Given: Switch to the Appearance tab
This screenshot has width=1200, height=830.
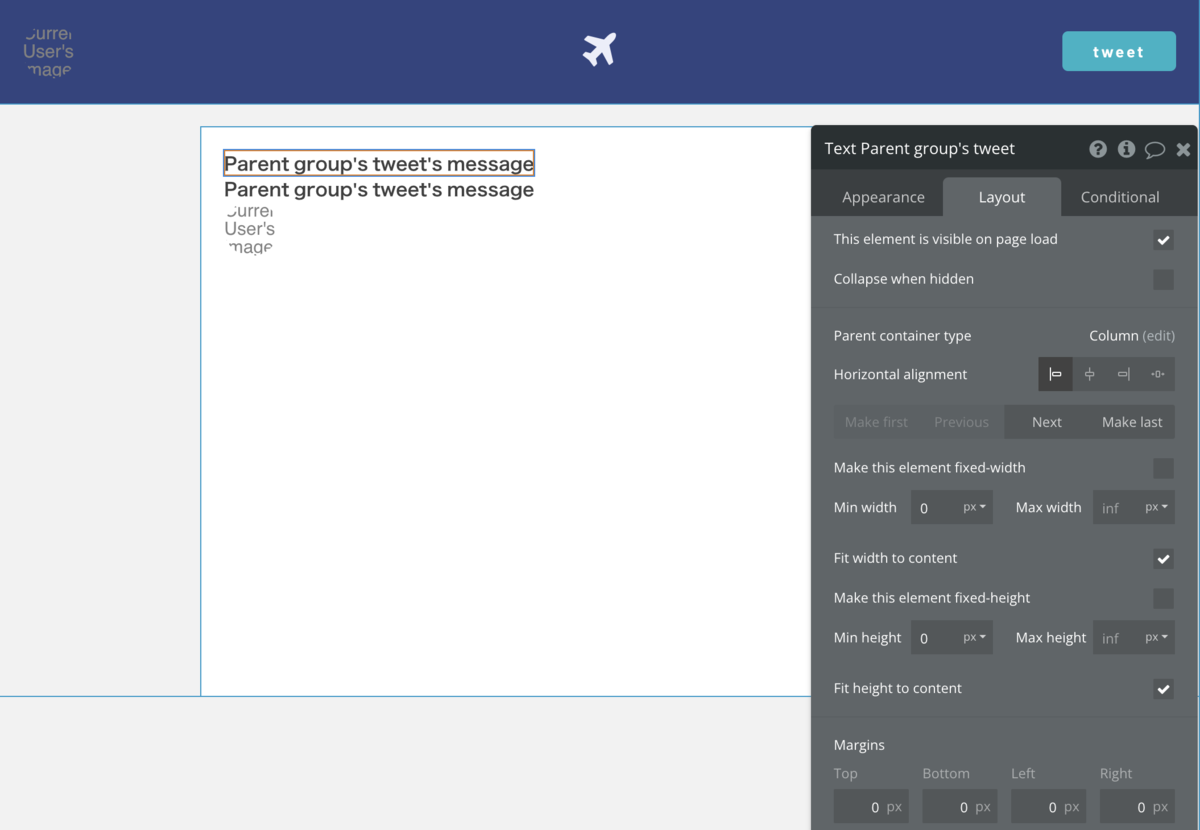Looking at the screenshot, I should click(883, 197).
